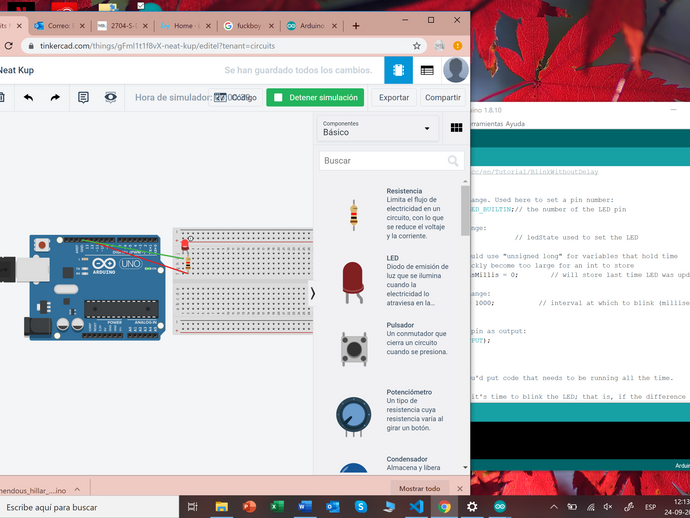
Task: Click the Chrome orange update alert icon
Action: pos(458,46)
